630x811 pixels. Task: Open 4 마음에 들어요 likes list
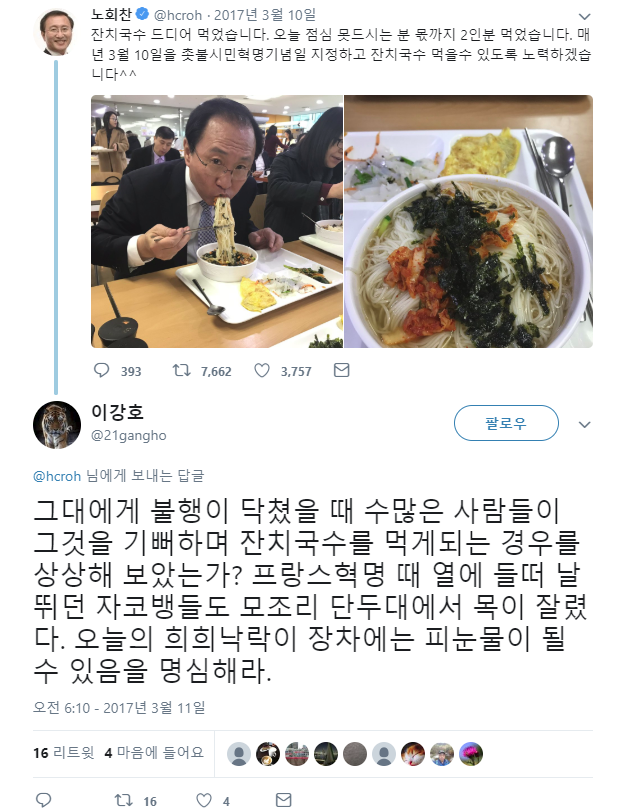click(x=154, y=753)
